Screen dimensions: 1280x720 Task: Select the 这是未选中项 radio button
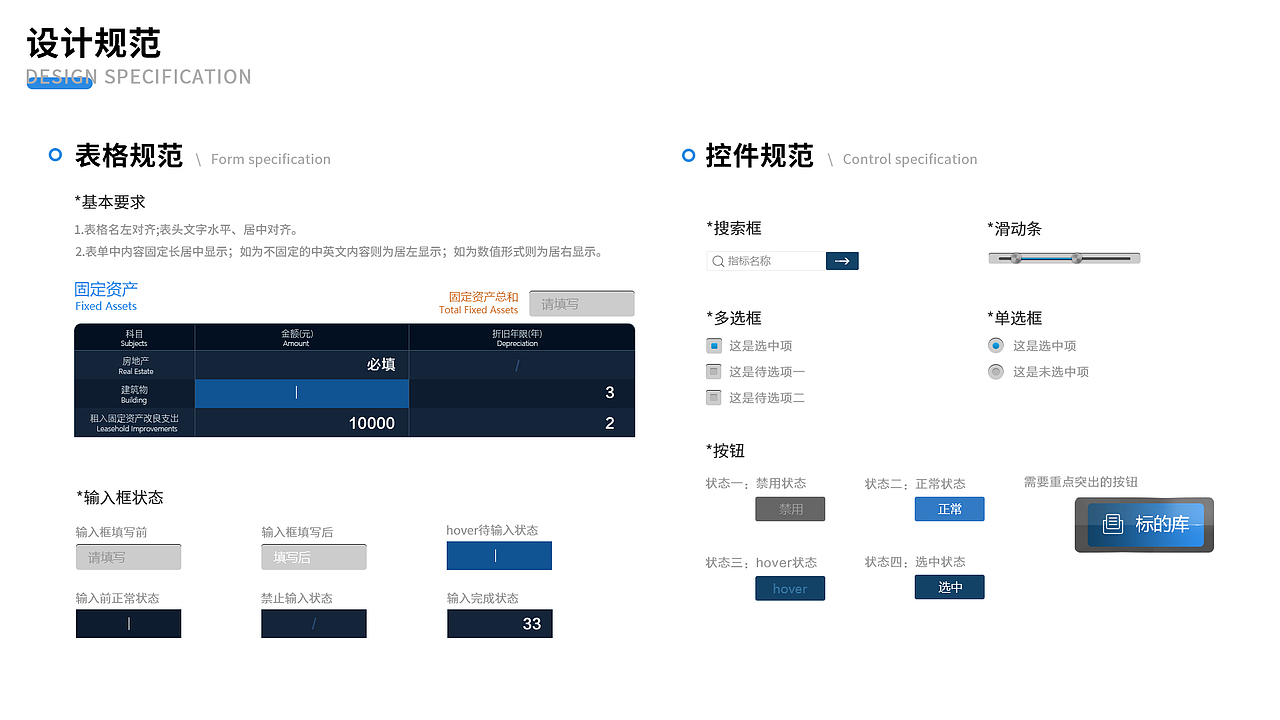point(995,371)
